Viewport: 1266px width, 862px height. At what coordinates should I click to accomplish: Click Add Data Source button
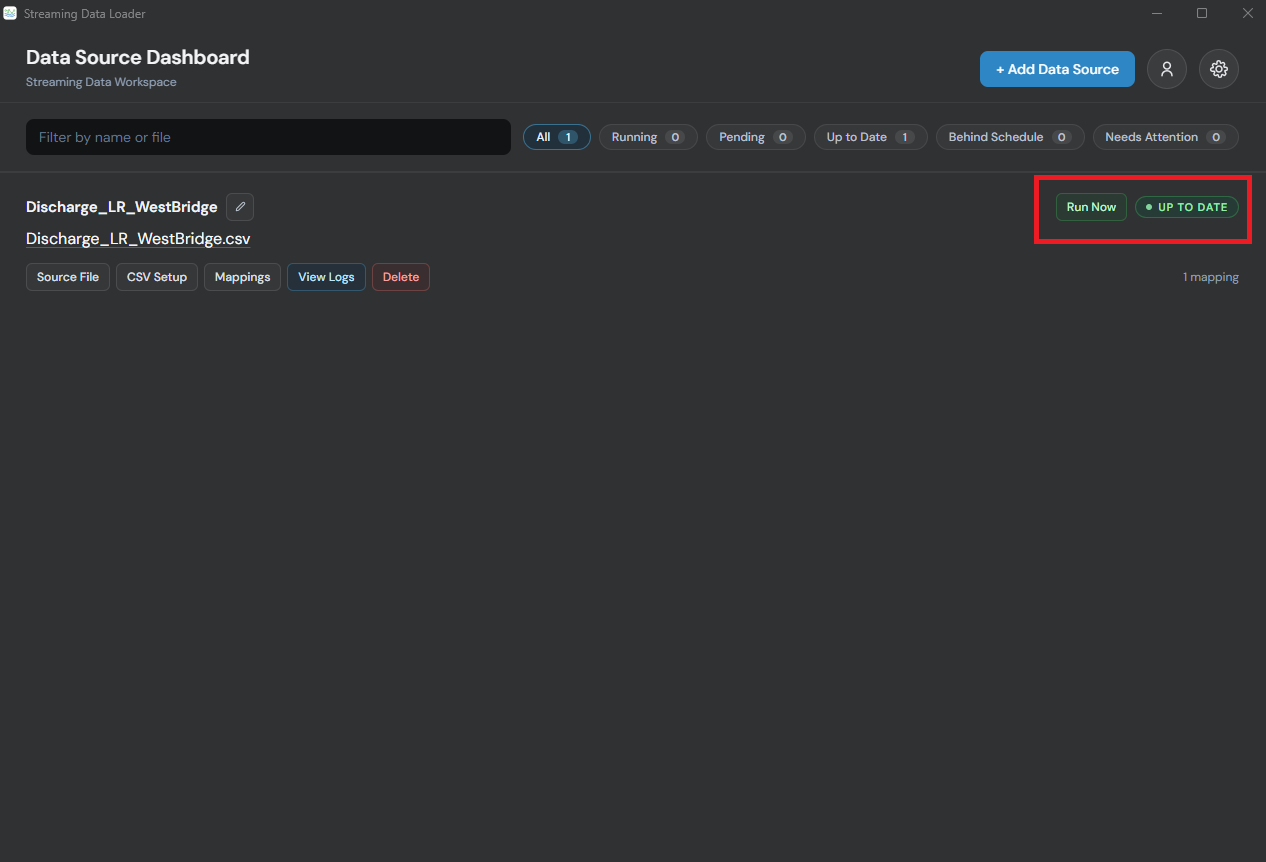[1057, 69]
